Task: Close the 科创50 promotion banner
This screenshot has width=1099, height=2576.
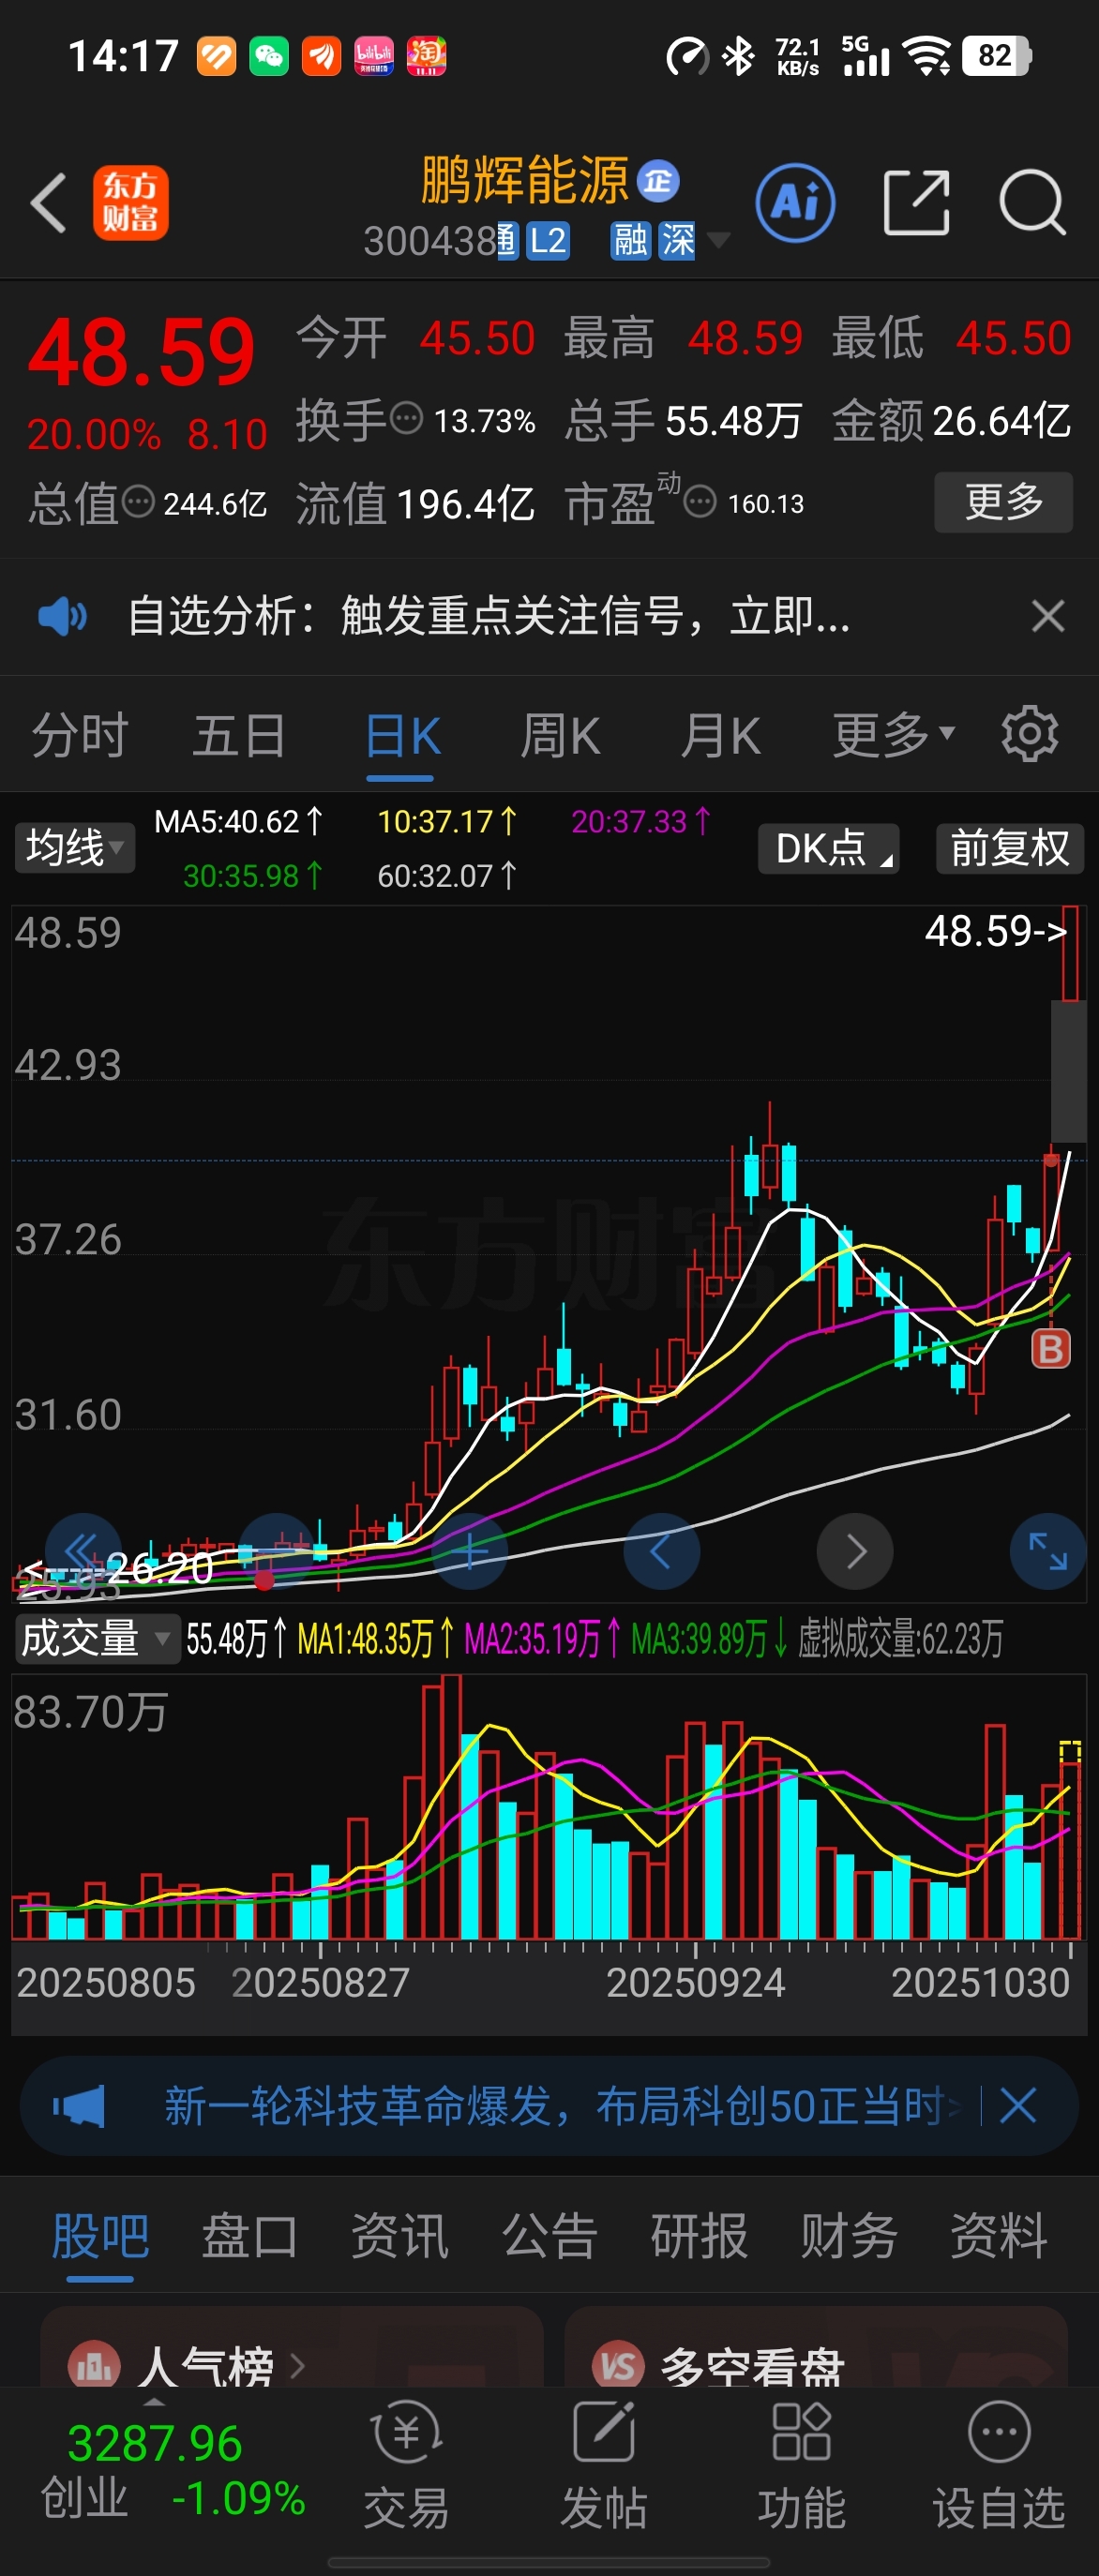Action: click(x=1018, y=2106)
